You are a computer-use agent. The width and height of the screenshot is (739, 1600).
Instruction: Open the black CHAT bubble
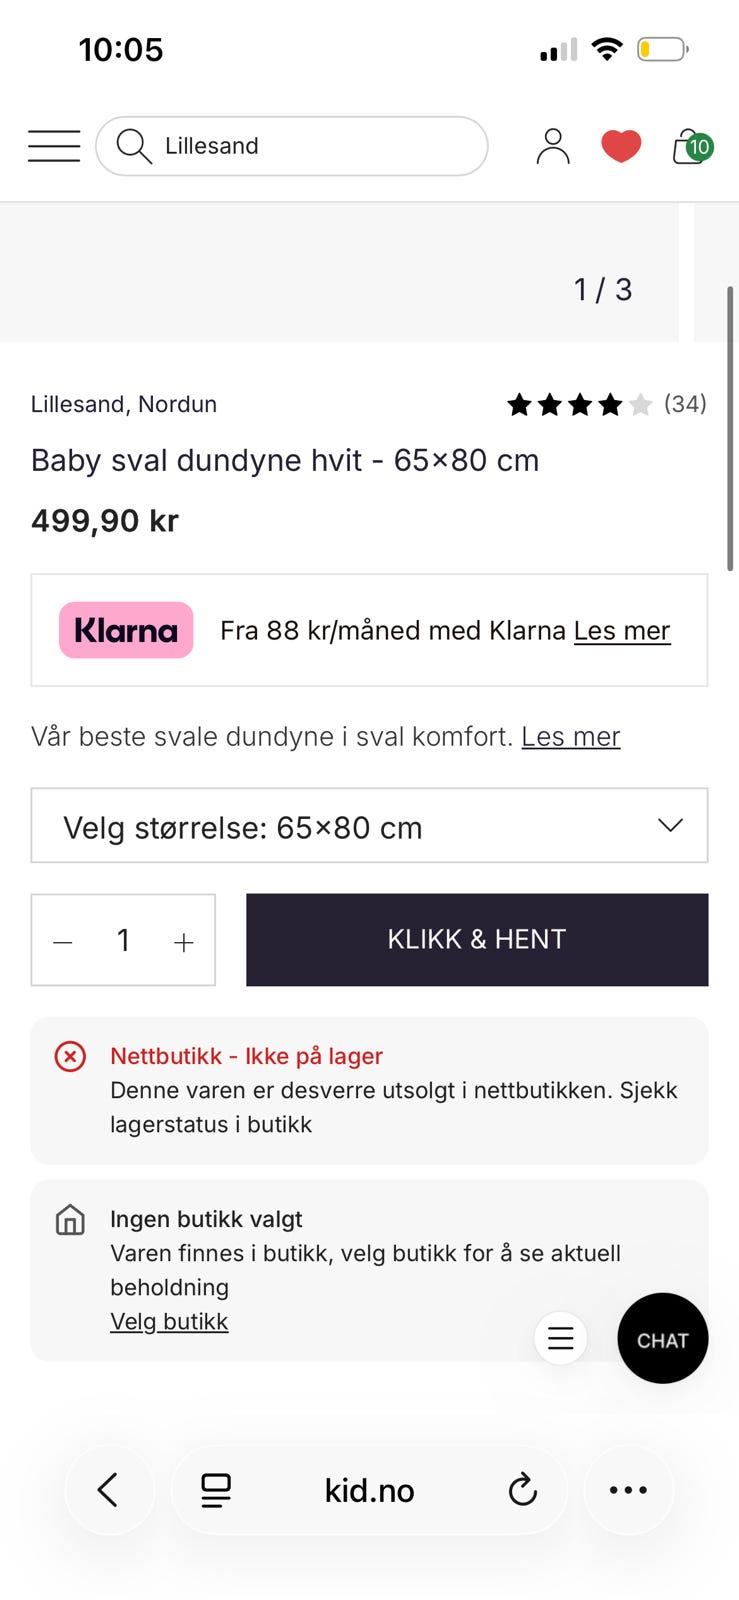click(662, 1339)
